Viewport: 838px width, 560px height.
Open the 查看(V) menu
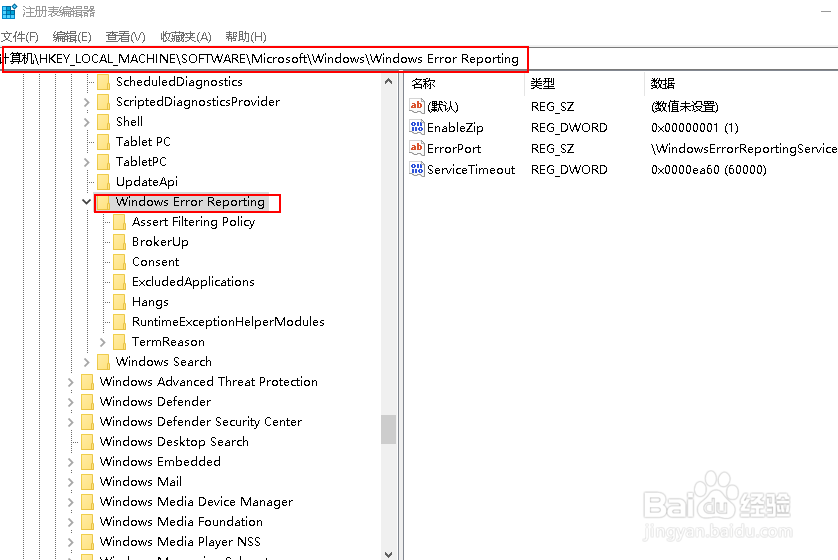tap(126, 36)
